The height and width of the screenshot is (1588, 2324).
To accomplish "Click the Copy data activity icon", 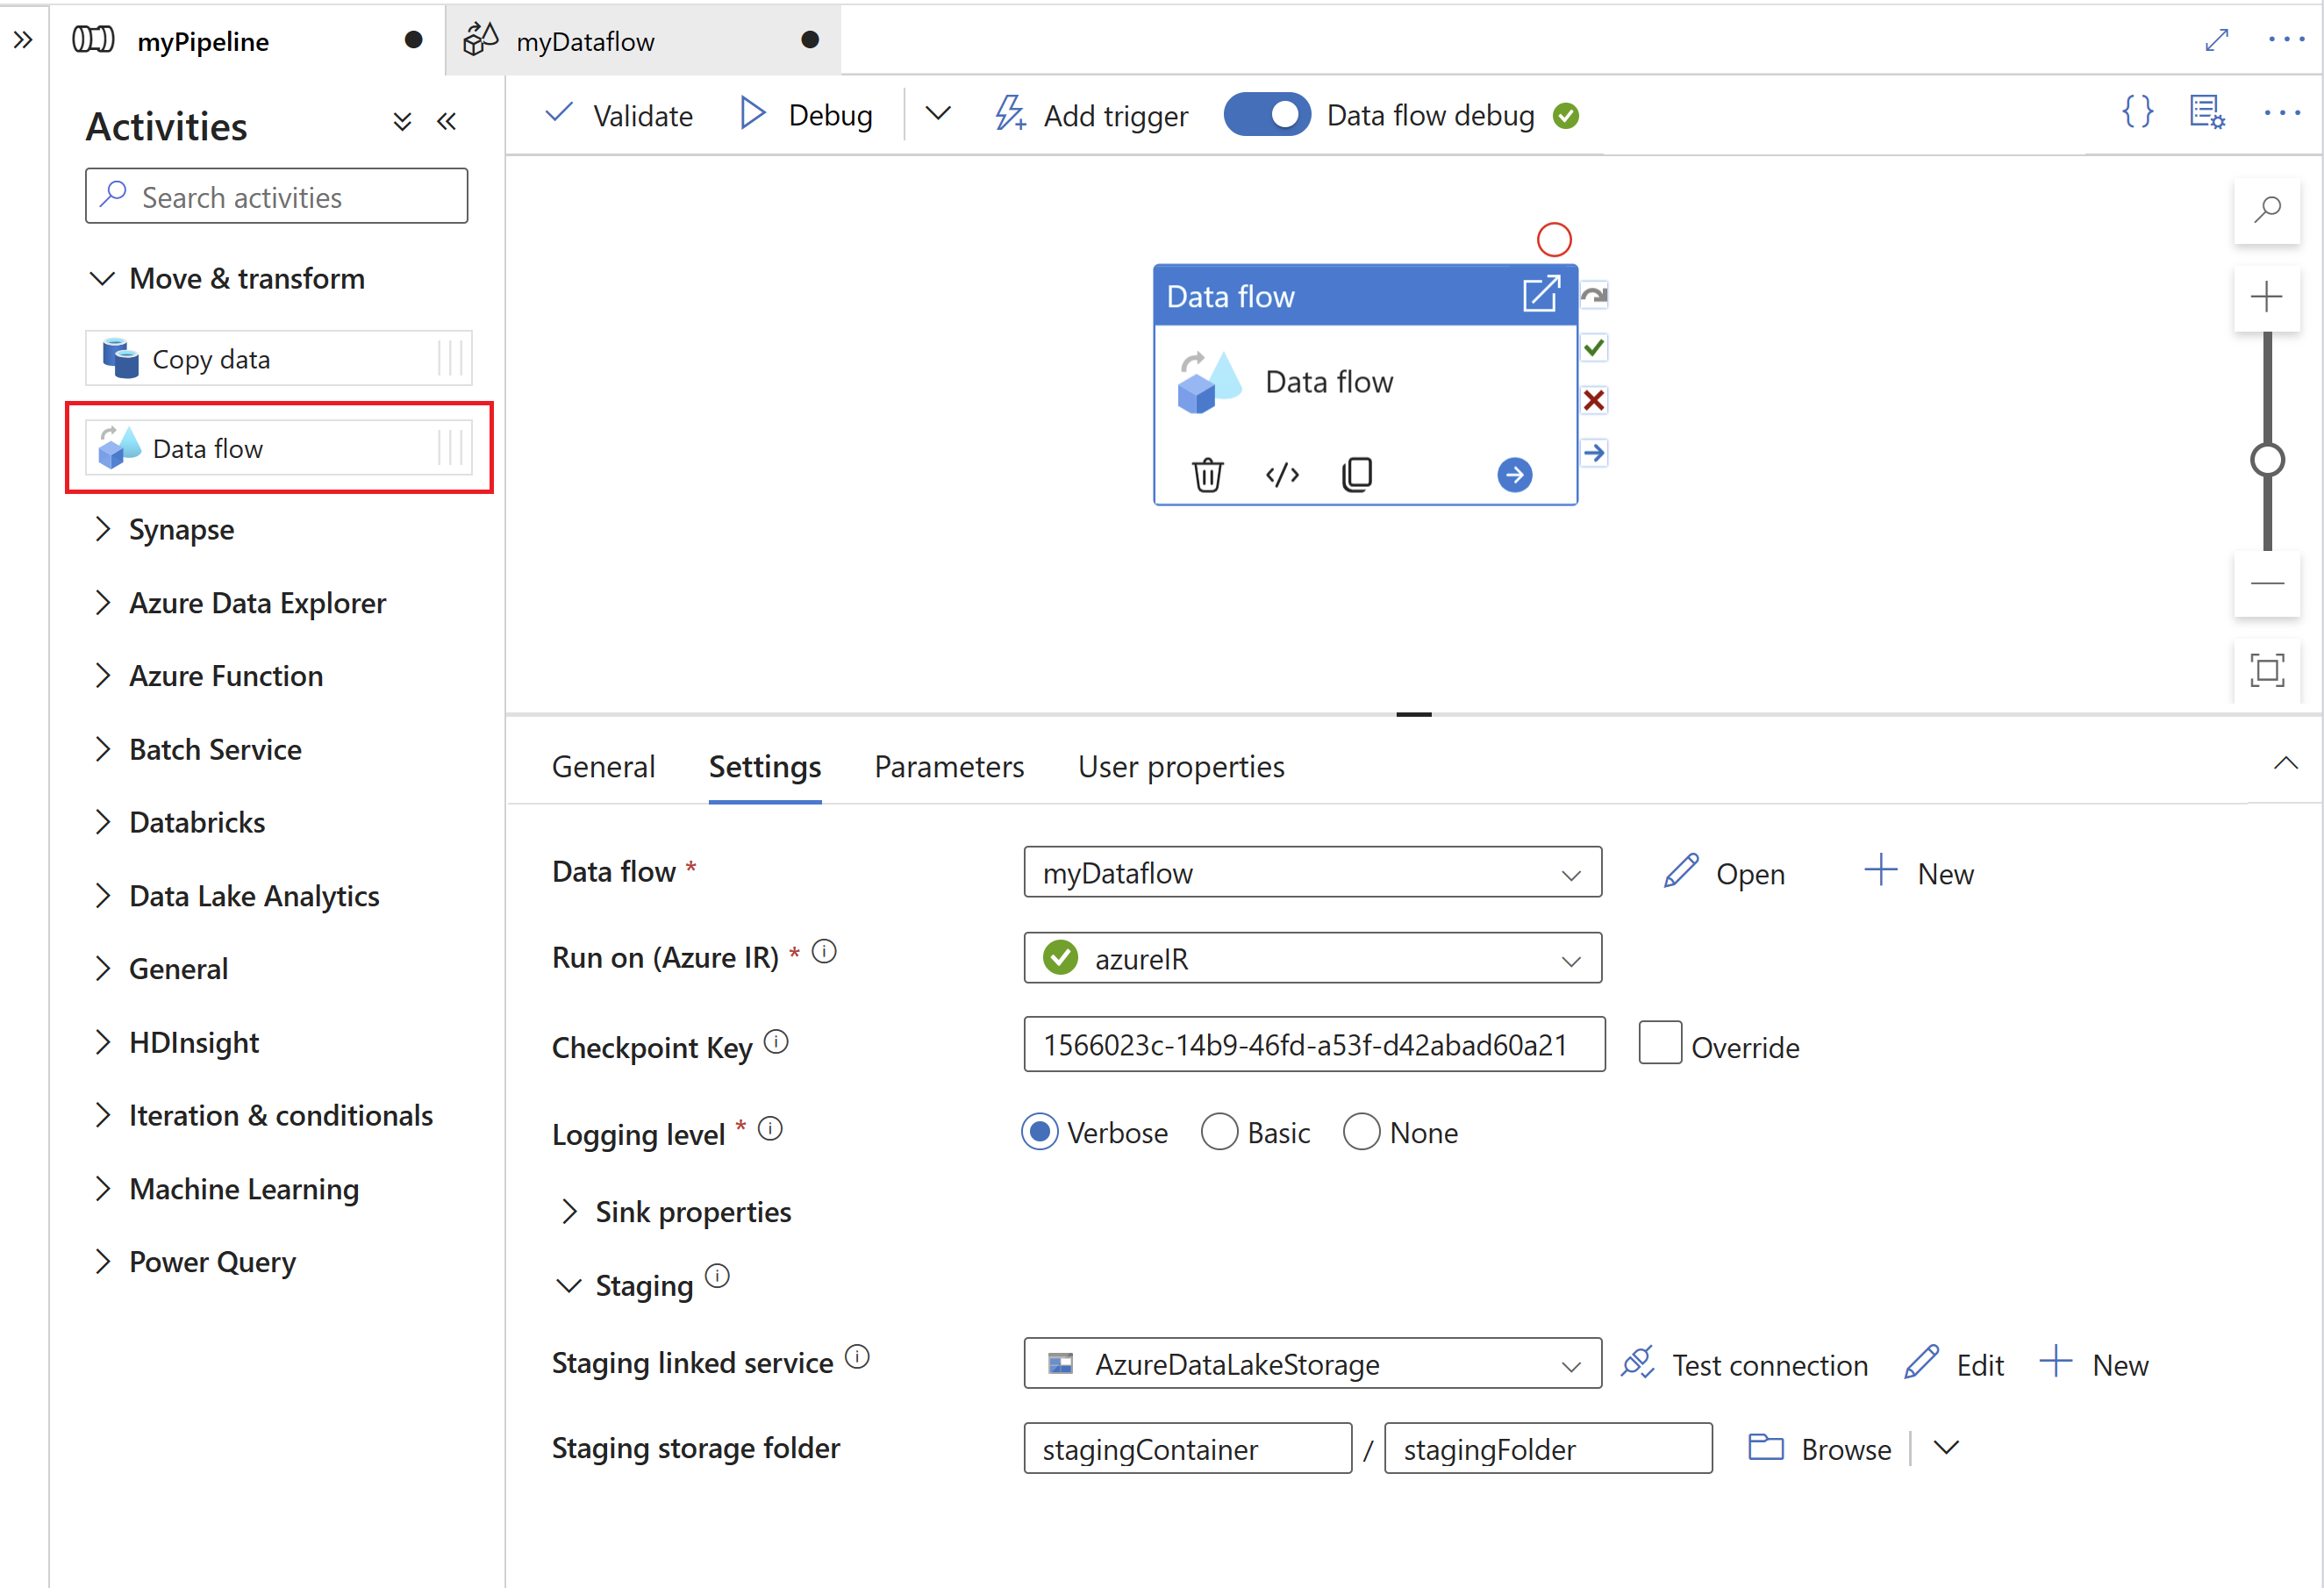I will (118, 359).
